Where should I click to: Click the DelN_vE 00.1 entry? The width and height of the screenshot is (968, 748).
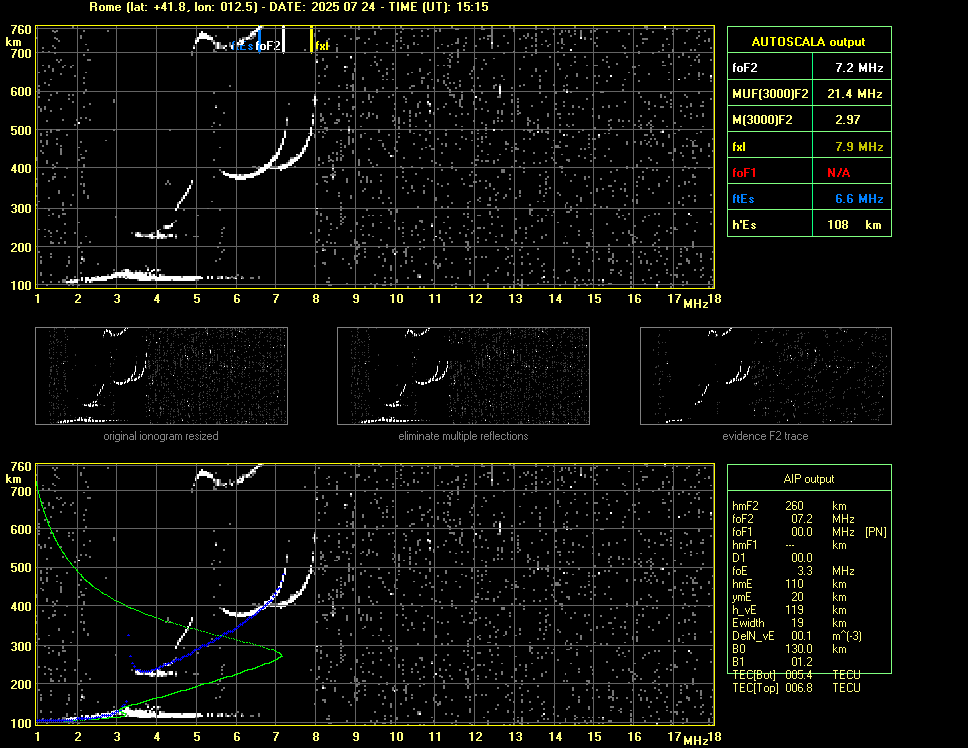(x=797, y=636)
